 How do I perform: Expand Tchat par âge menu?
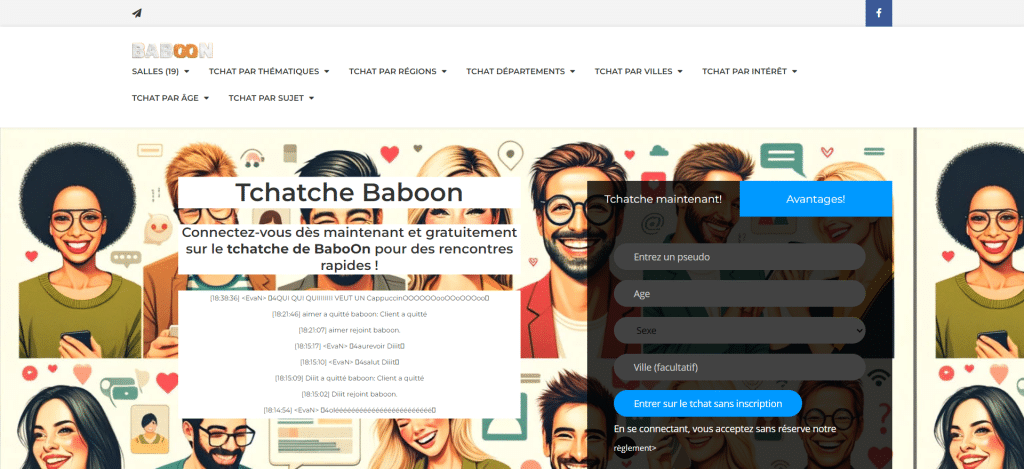(169, 98)
